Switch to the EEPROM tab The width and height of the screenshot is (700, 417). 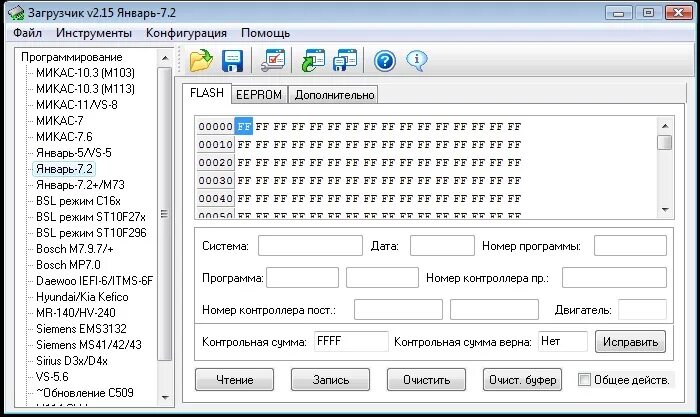259,95
